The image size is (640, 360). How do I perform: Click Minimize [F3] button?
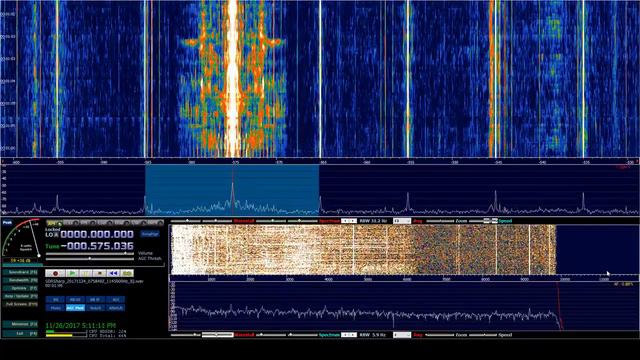pyautogui.click(x=20, y=324)
